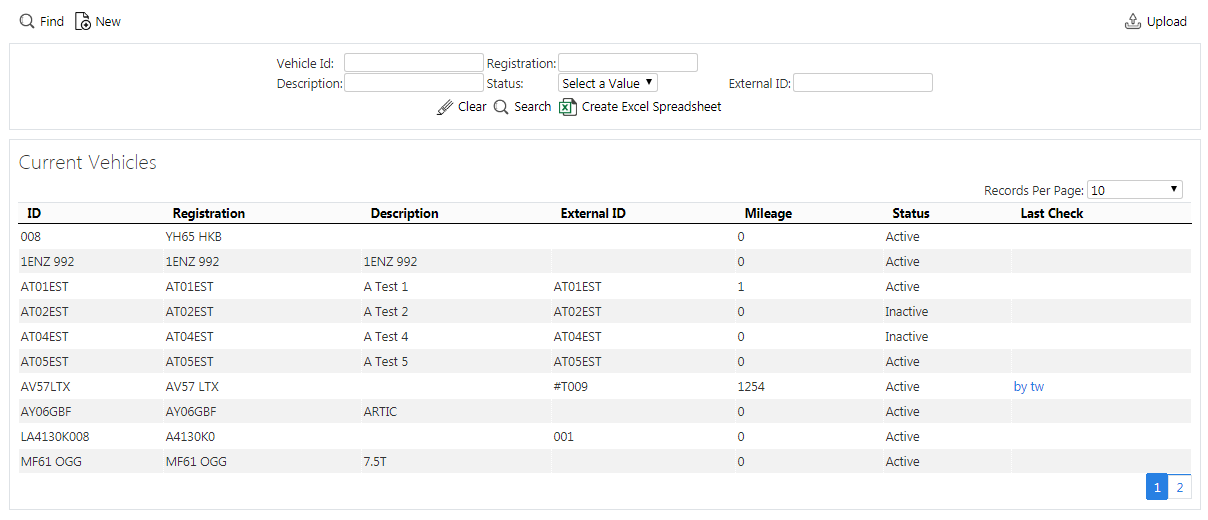Select page 1 pagination button
This screenshot has height=520, width=1208.
point(1157,487)
